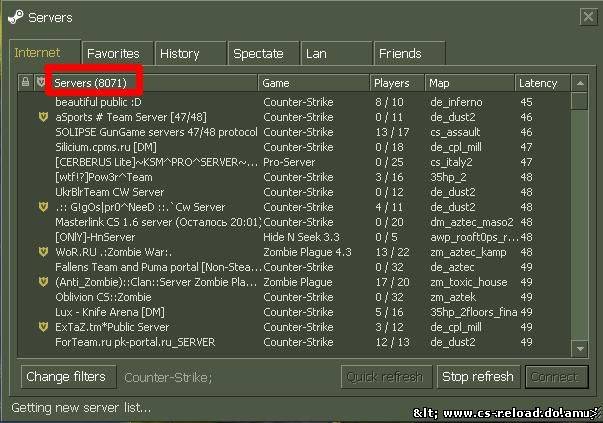Switch to the Internet tab
This screenshot has width=603, height=423.
[x=45, y=53]
